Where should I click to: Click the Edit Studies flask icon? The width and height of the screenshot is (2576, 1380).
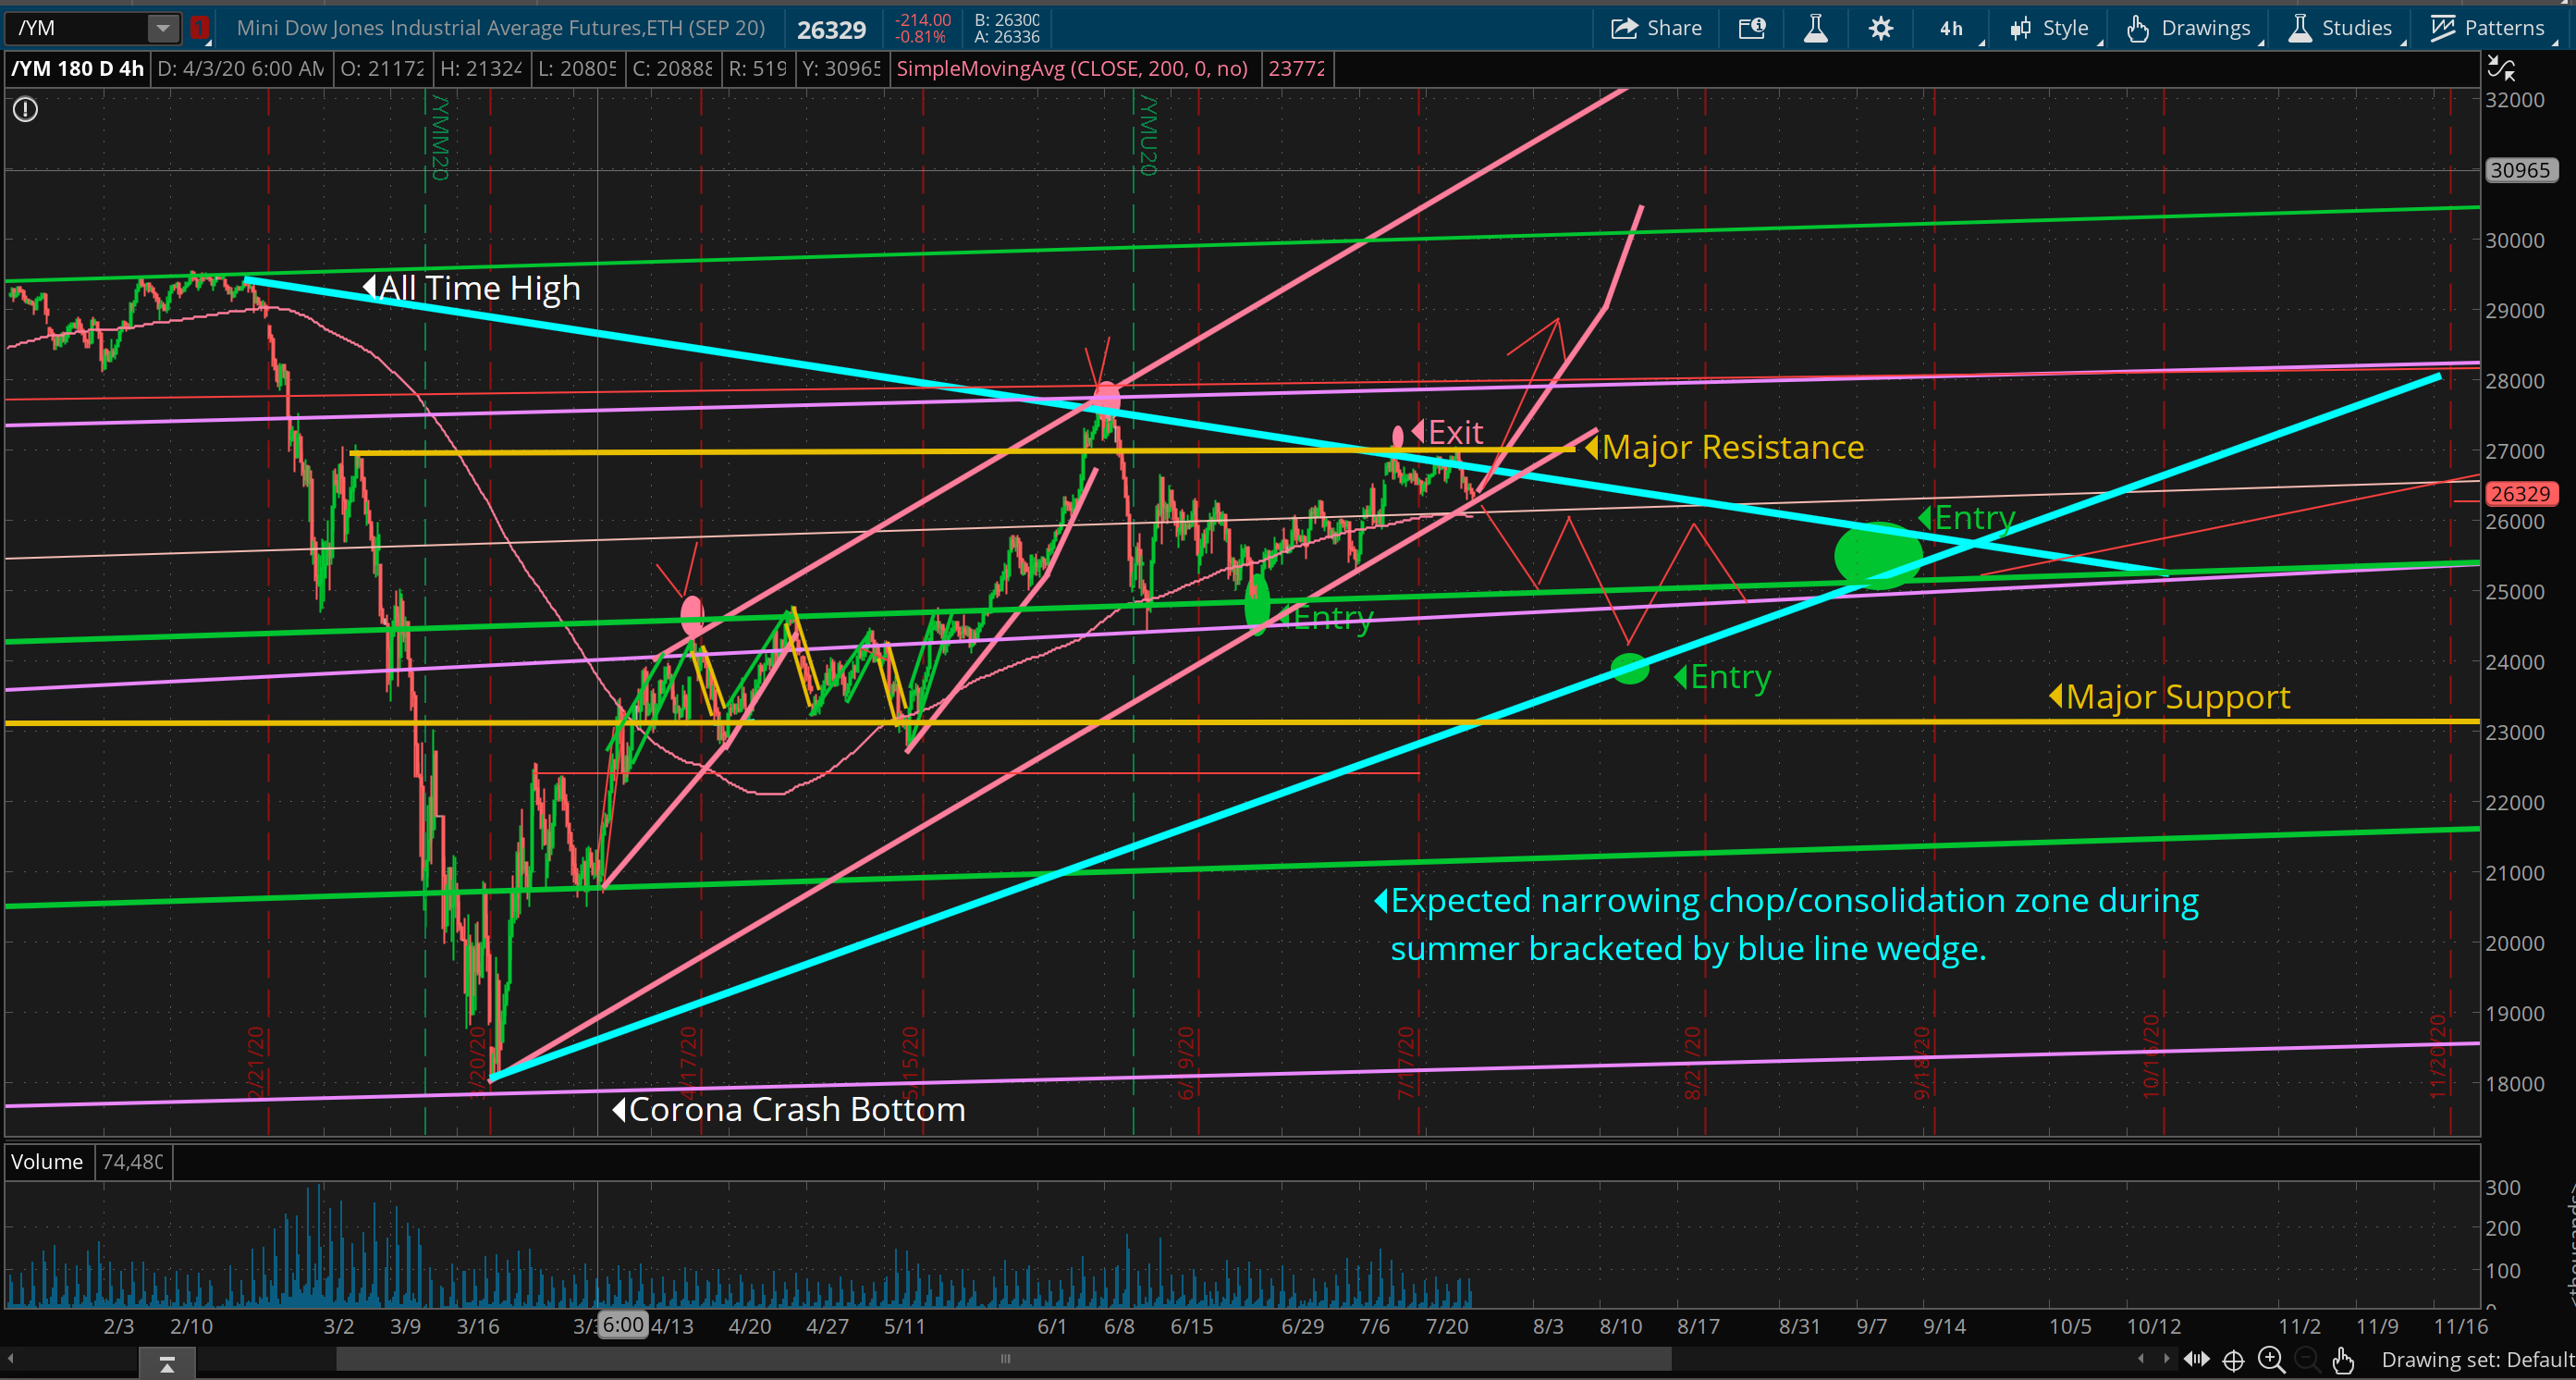[x=1815, y=28]
